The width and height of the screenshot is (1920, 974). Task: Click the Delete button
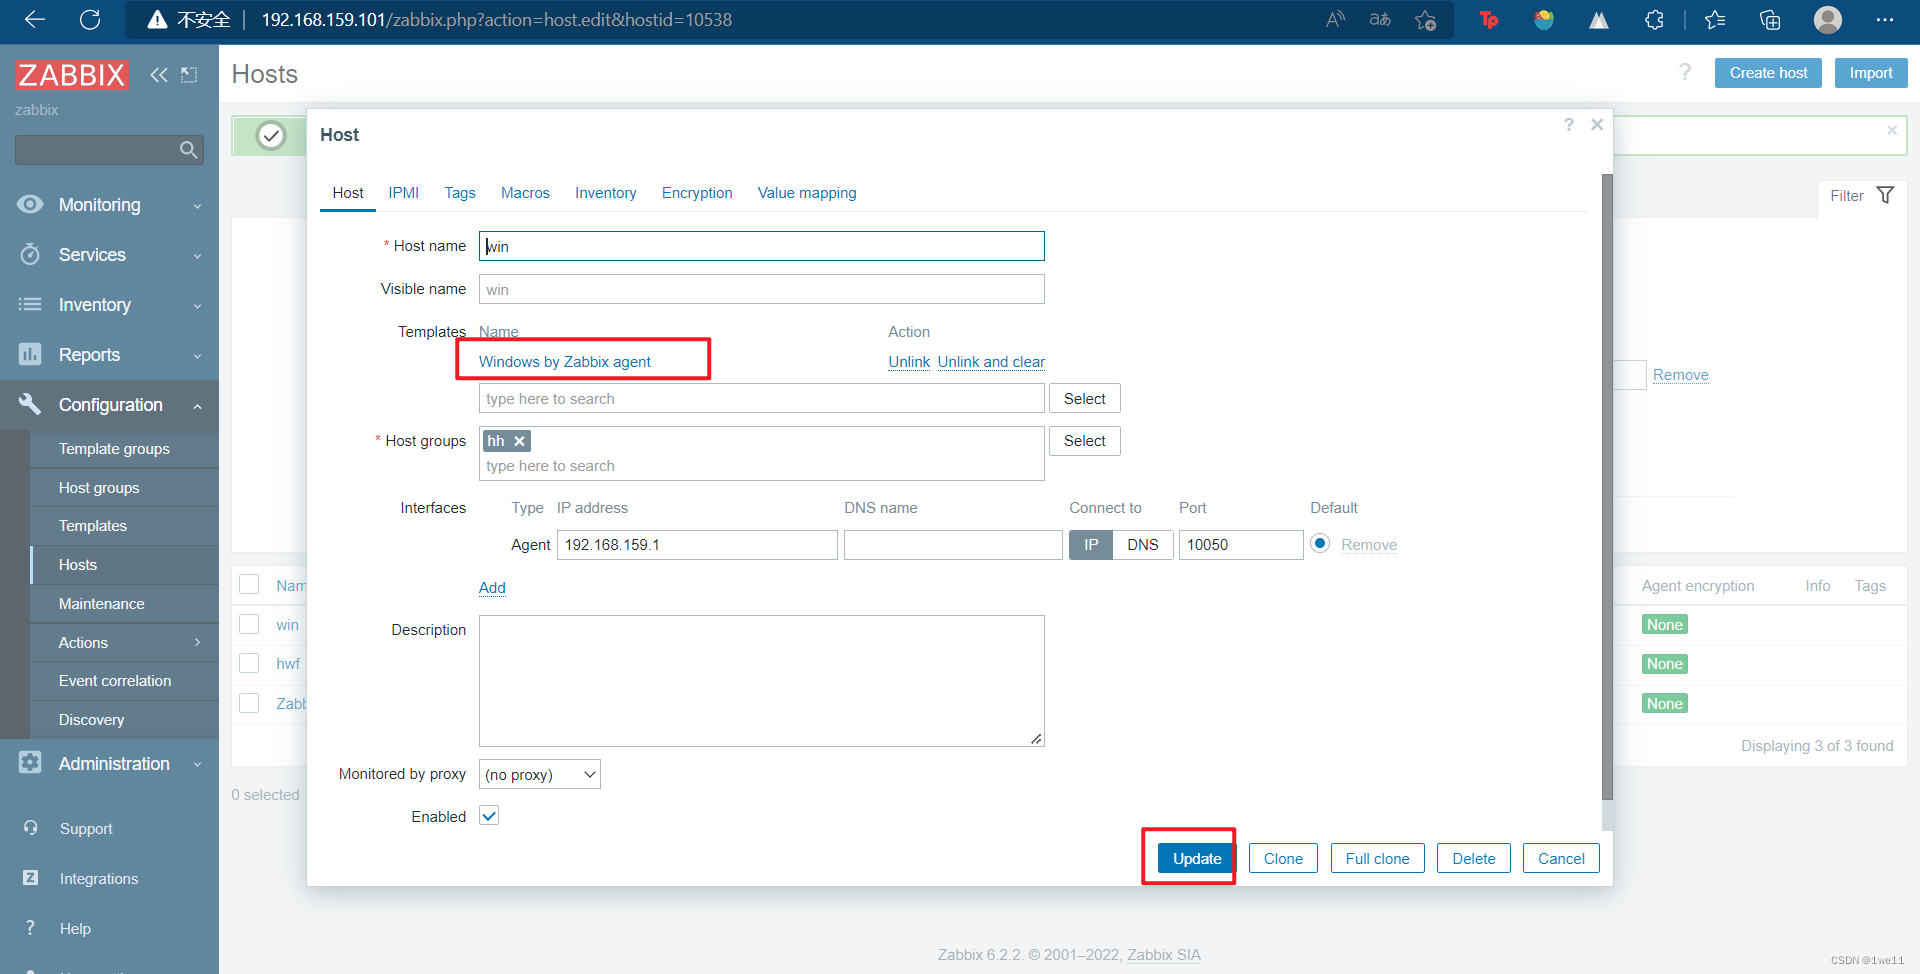1473,858
